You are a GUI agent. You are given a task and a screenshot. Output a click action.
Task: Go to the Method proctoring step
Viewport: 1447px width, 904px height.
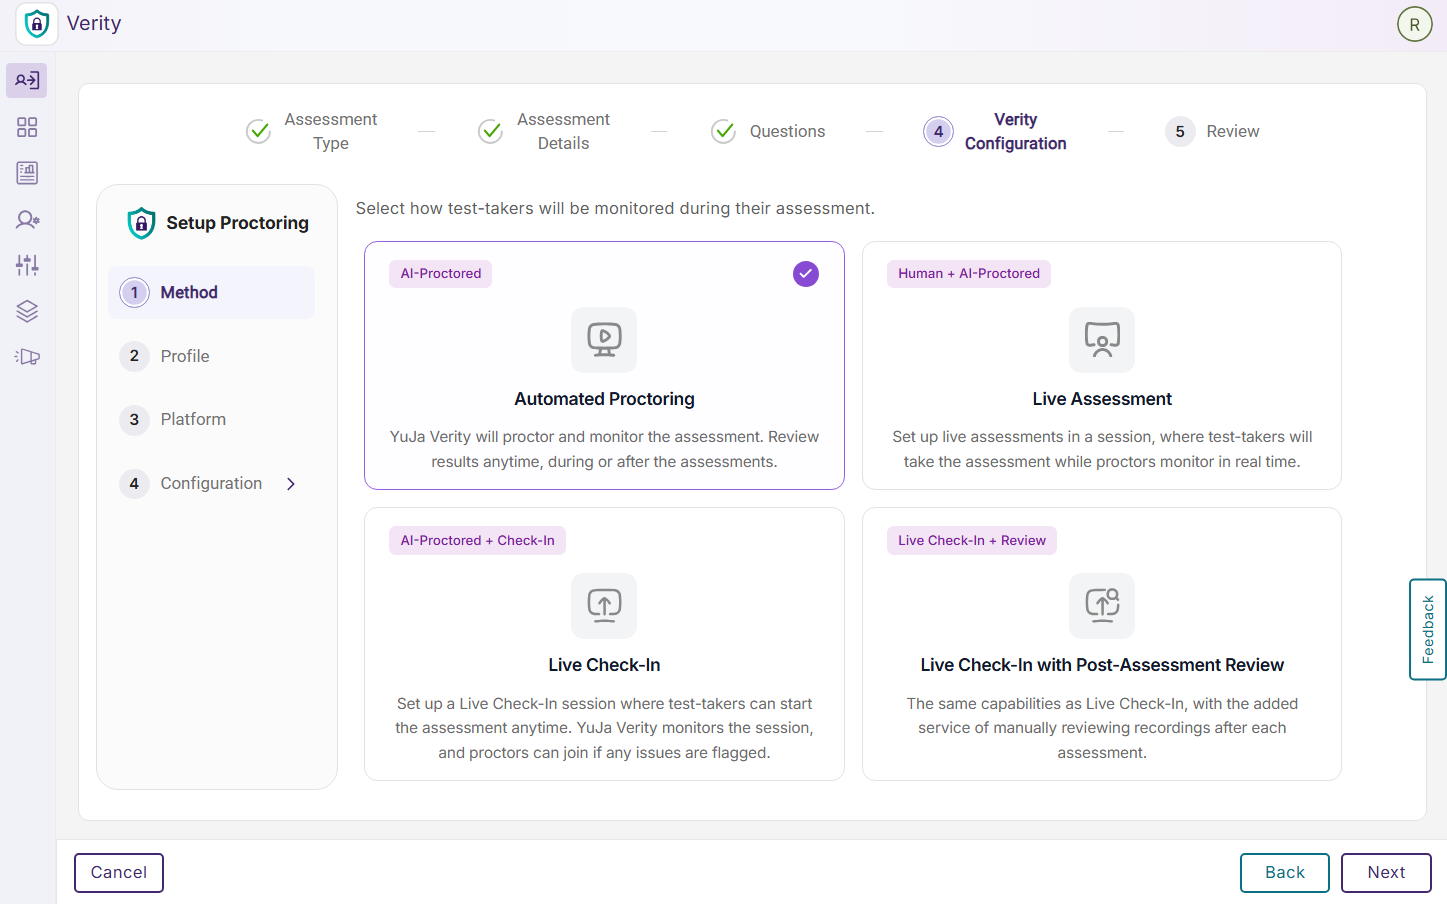211,292
